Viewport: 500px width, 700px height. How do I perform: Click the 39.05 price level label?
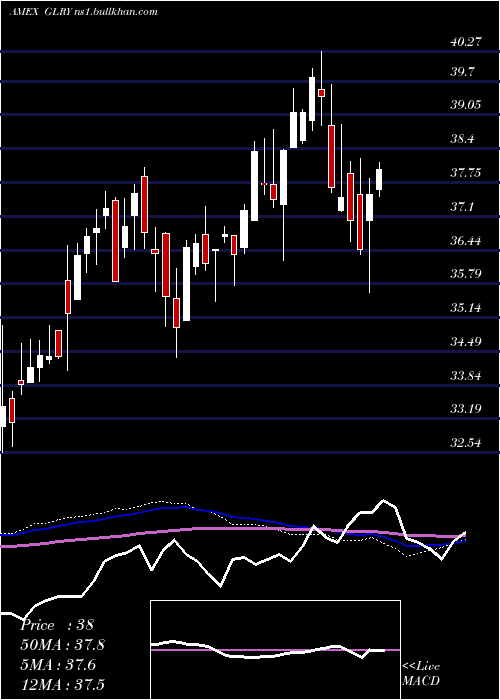pos(467,105)
